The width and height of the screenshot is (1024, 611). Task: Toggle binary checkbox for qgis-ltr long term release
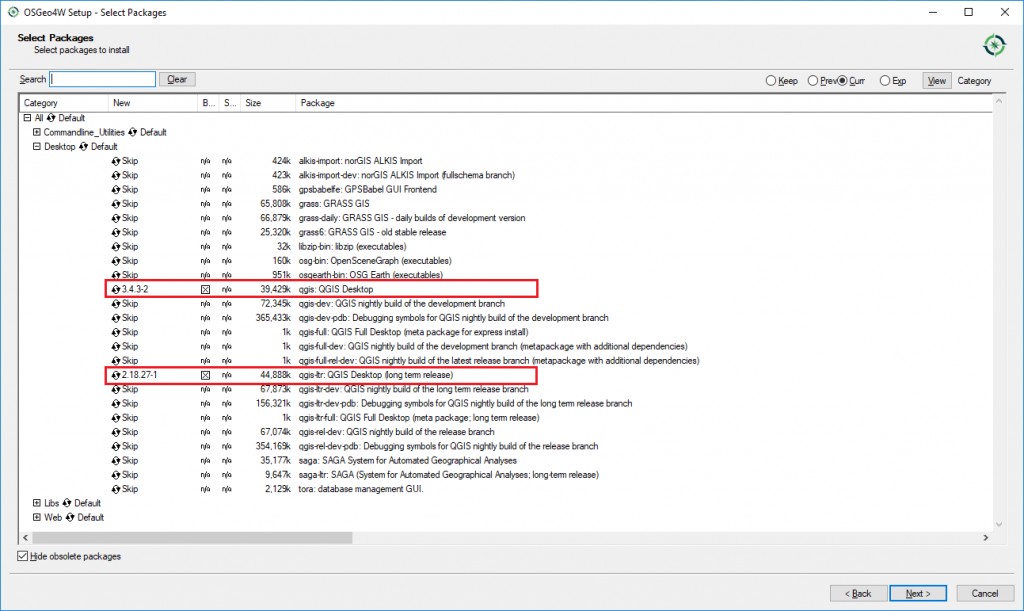[205, 376]
